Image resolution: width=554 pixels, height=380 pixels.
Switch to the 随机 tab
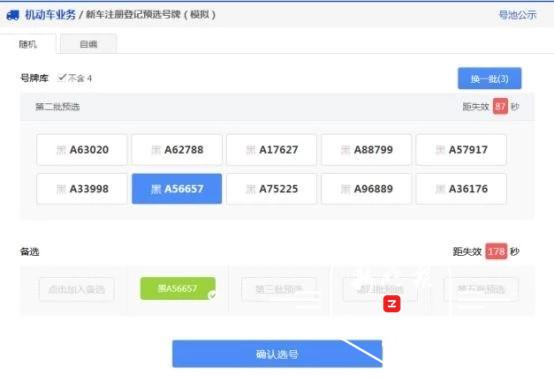click(28, 44)
